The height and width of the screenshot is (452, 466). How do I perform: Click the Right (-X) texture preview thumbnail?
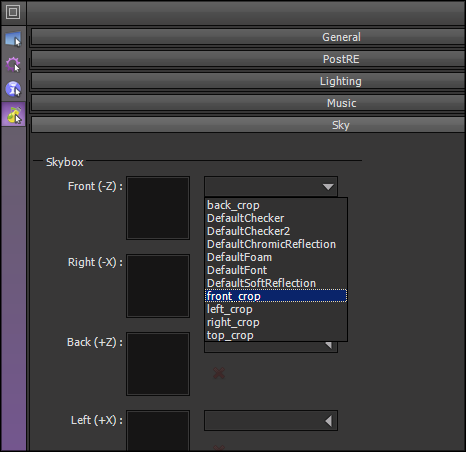(158, 286)
